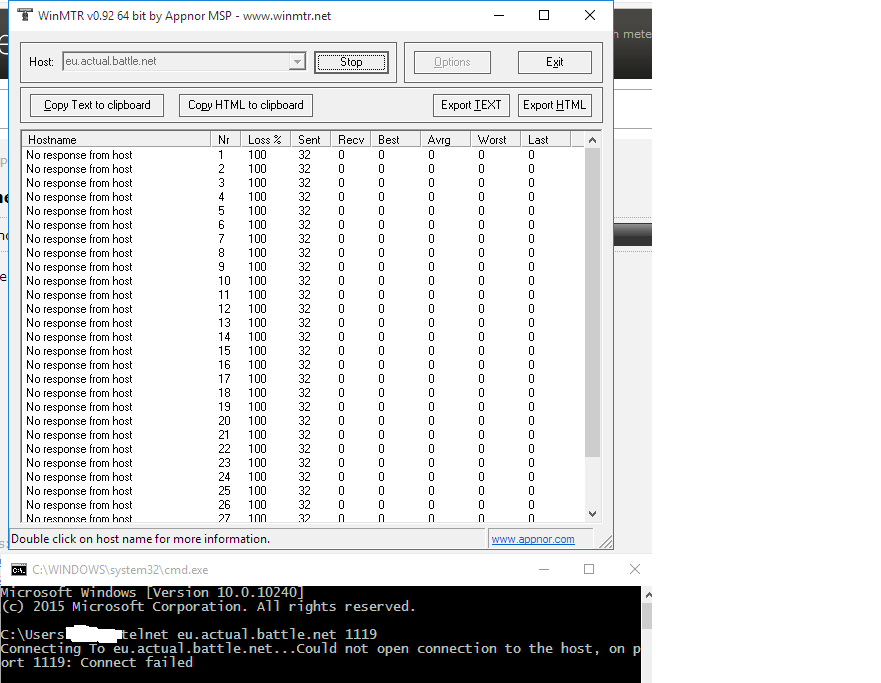Click the host field eu.actual.battle.net
The width and height of the screenshot is (881, 683).
174,62
